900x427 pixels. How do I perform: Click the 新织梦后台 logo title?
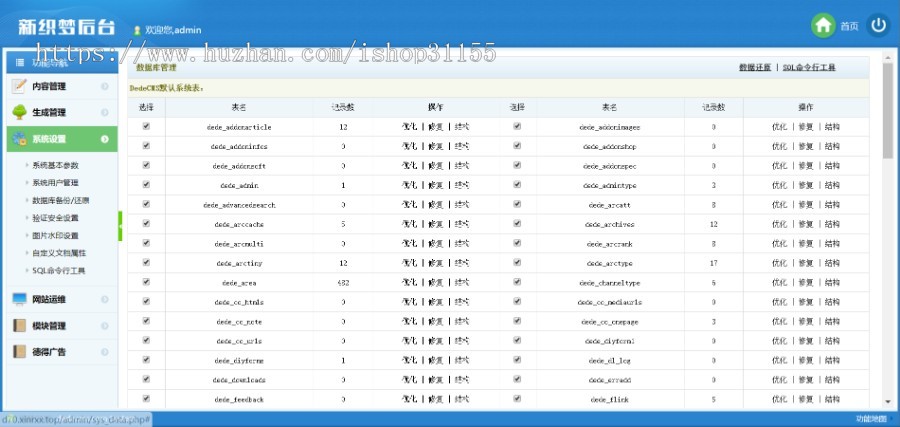(x=66, y=27)
